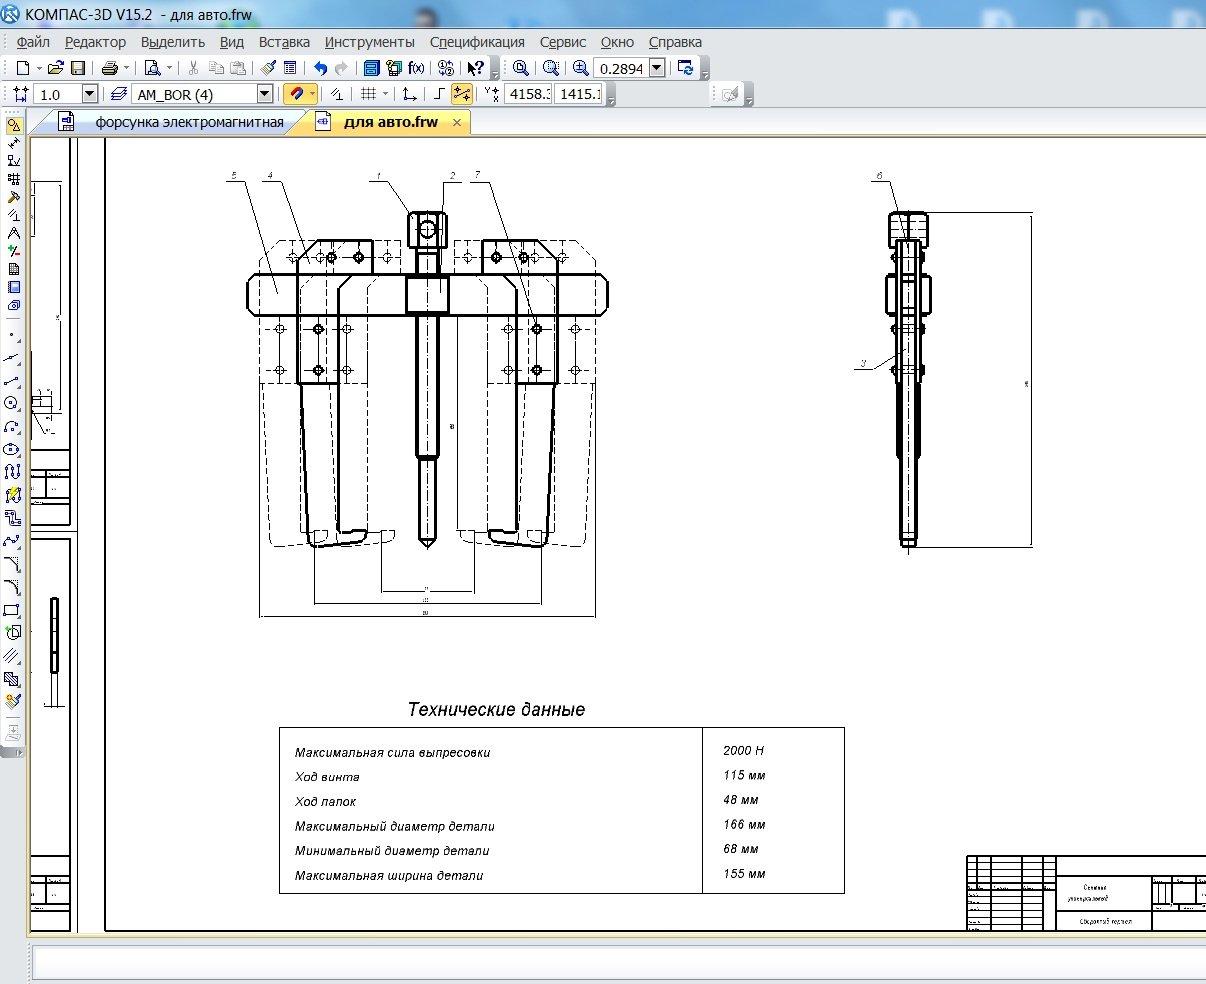Screen dimensions: 1206x984
Task: Open the Вставка menu
Action: pos(284,42)
